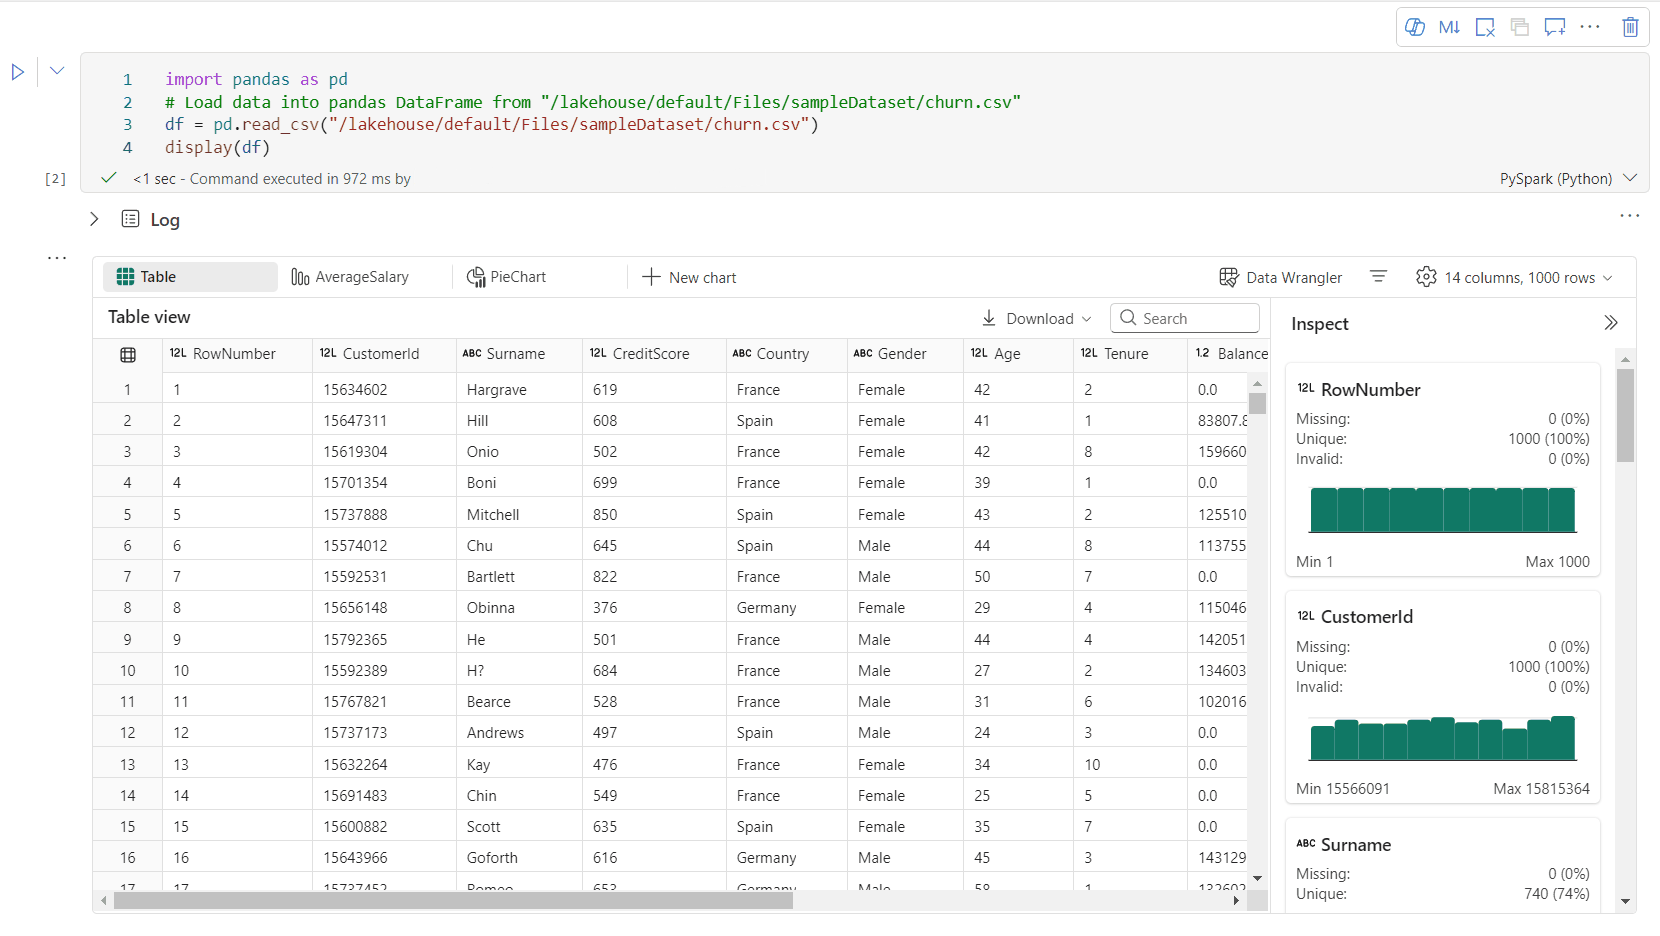Delete the cell with the trash icon
This screenshot has width=1660, height=936.
click(x=1630, y=27)
